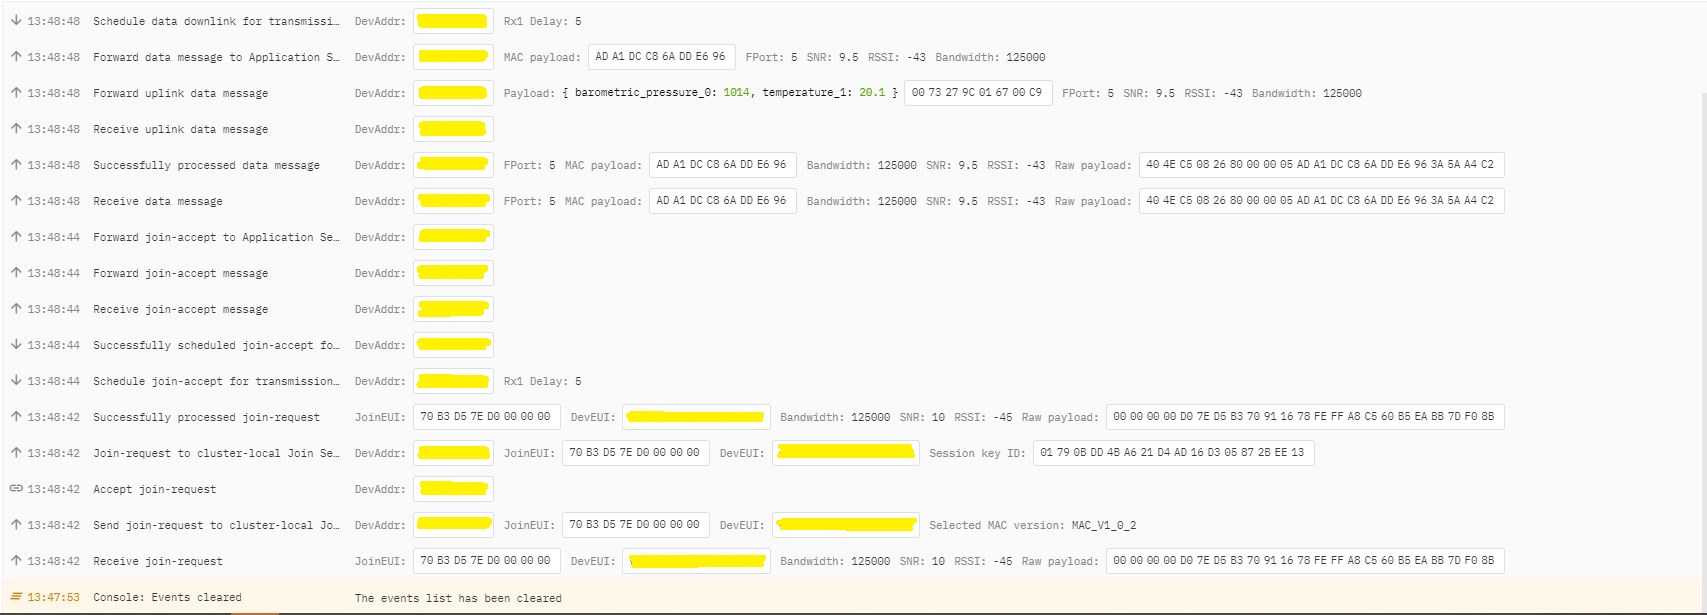
Task: Click the link icon beside Accept join-request
Action: click(16, 489)
